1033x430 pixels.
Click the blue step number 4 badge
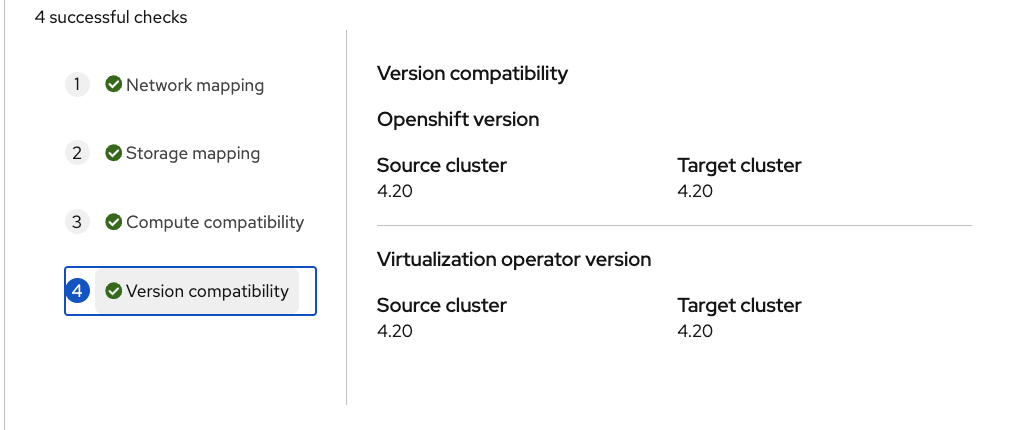[77, 291]
